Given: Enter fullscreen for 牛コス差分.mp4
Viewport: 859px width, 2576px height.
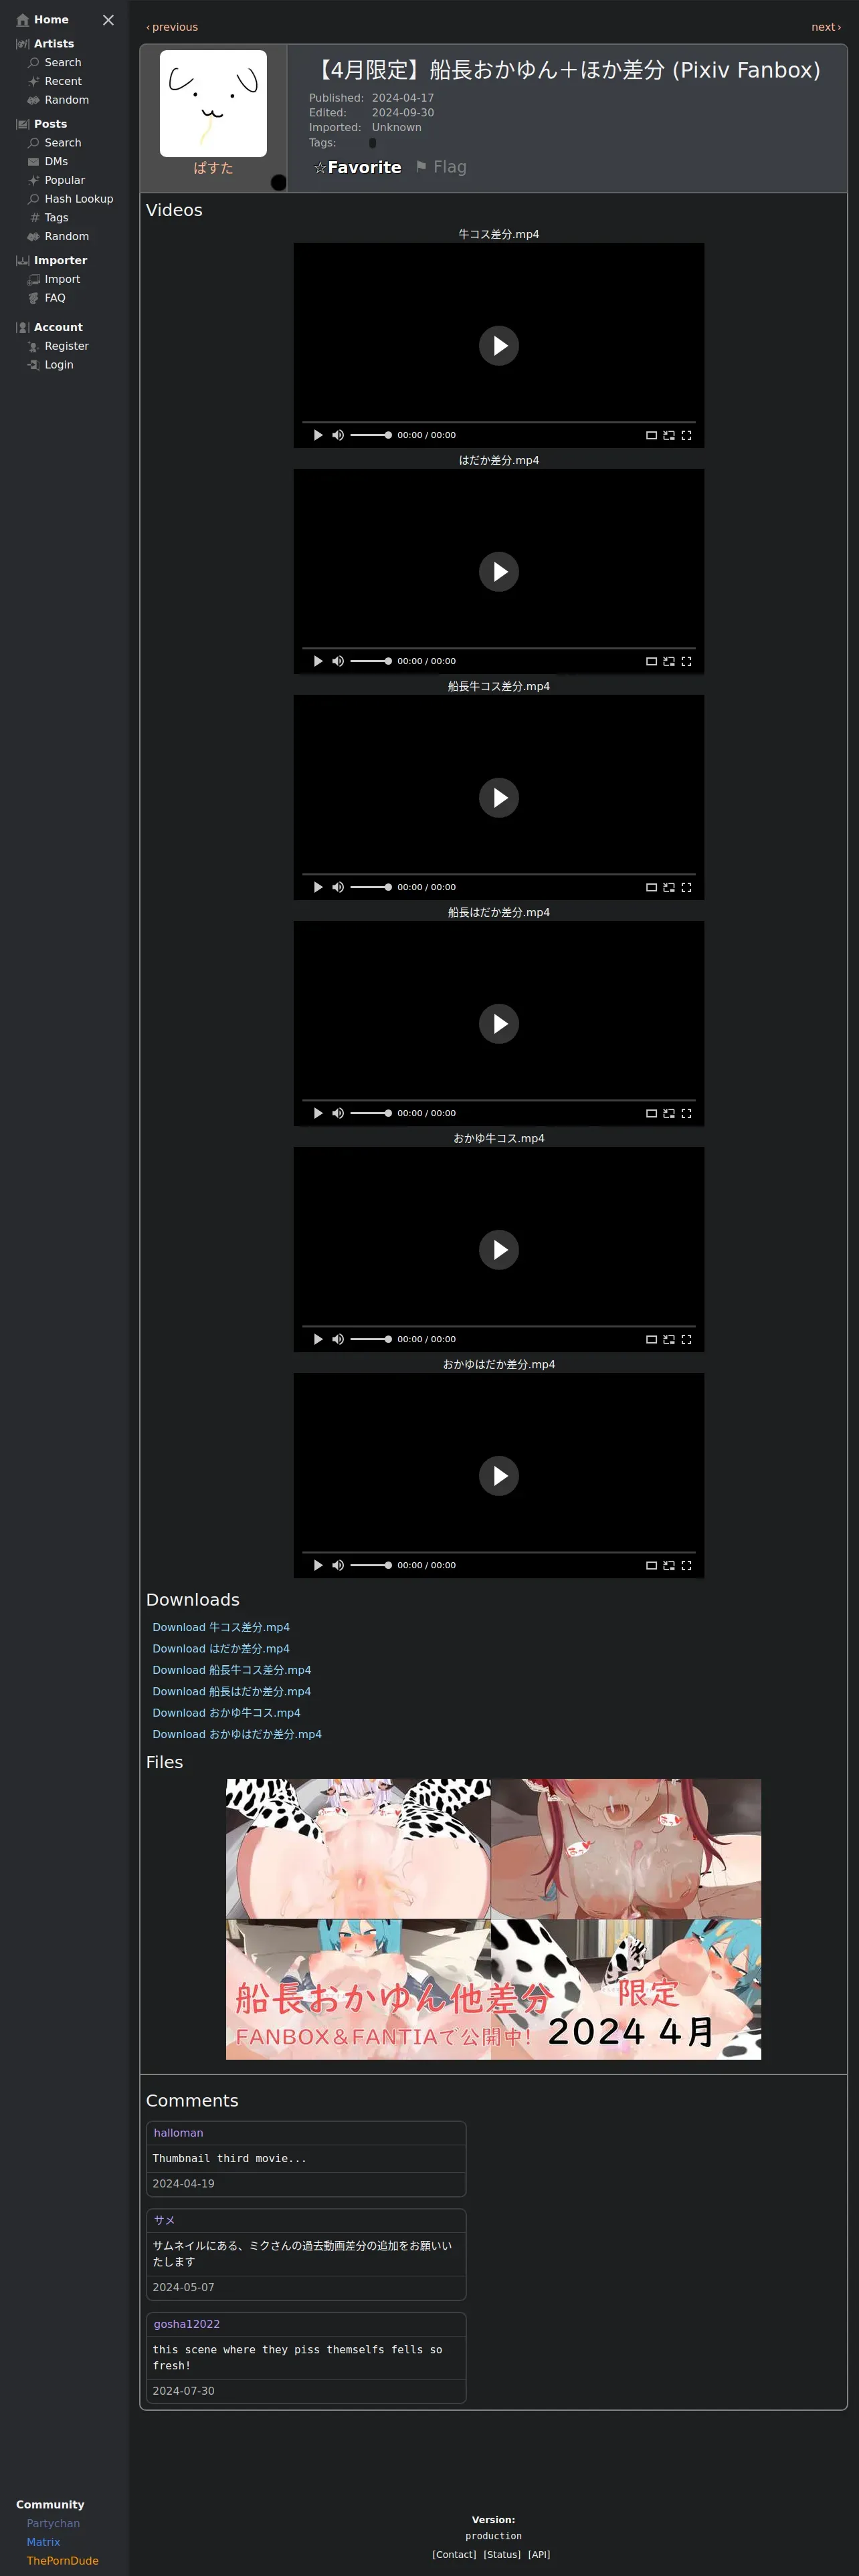Looking at the screenshot, I should pyautogui.click(x=686, y=435).
